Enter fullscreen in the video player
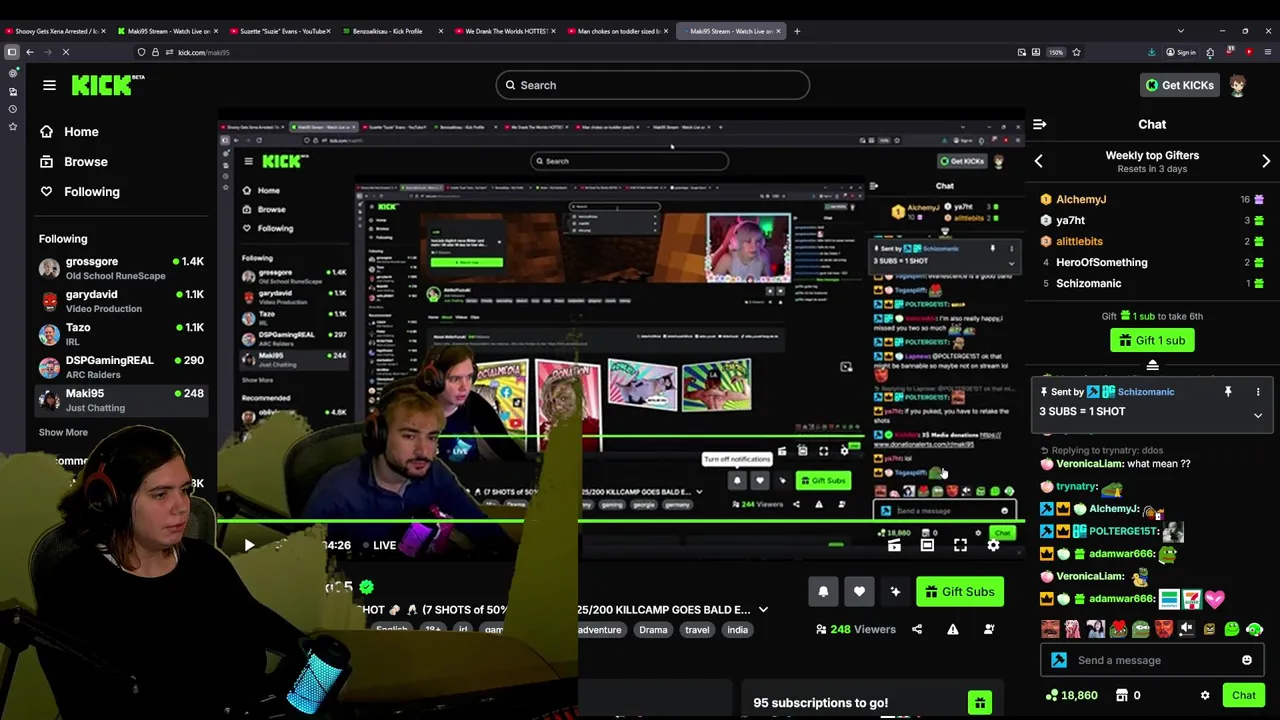 [960, 545]
